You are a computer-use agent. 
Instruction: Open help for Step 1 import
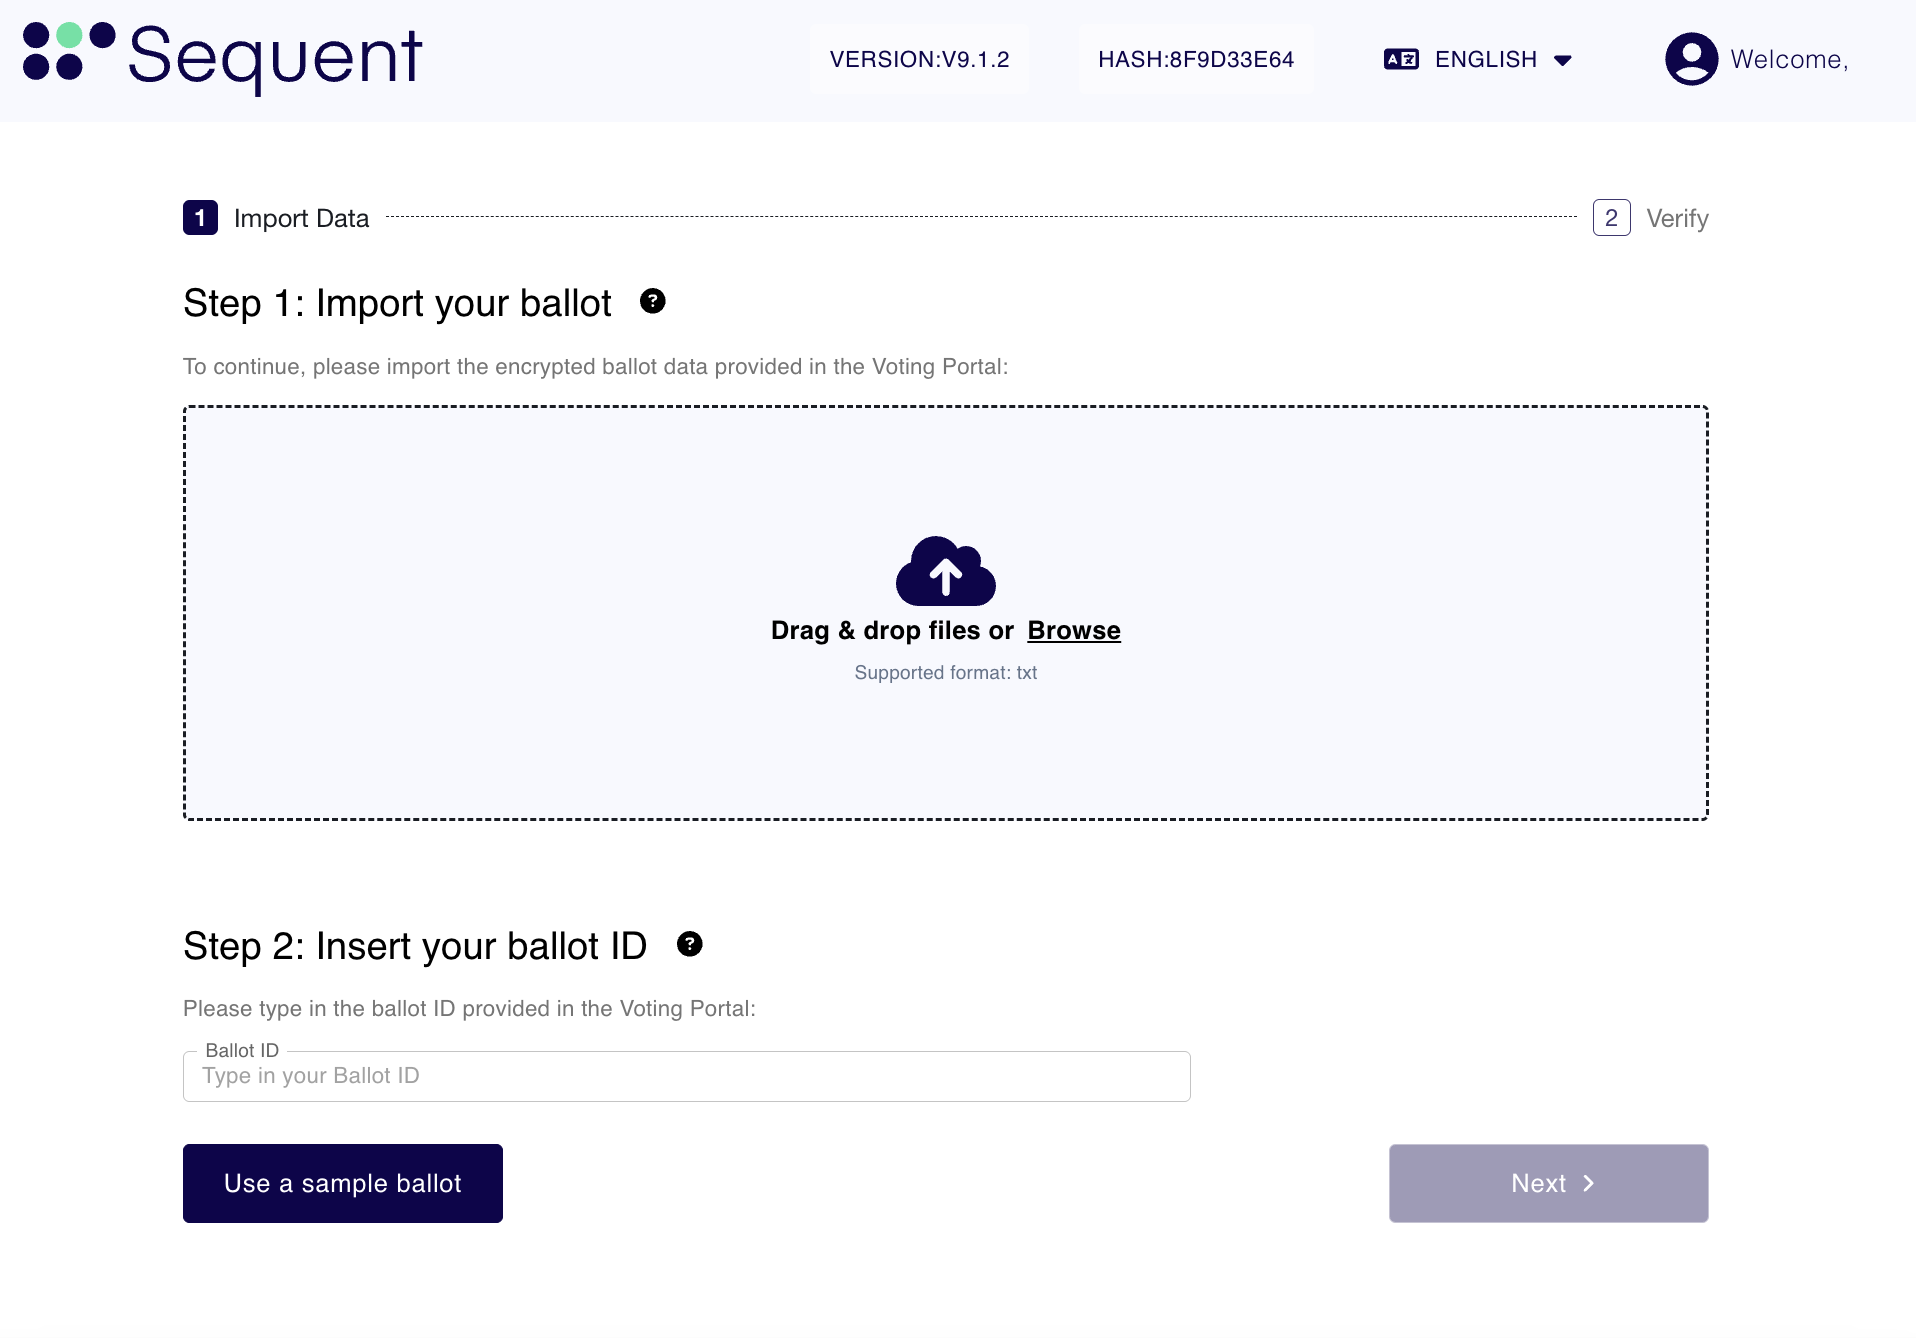tap(653, 301)
